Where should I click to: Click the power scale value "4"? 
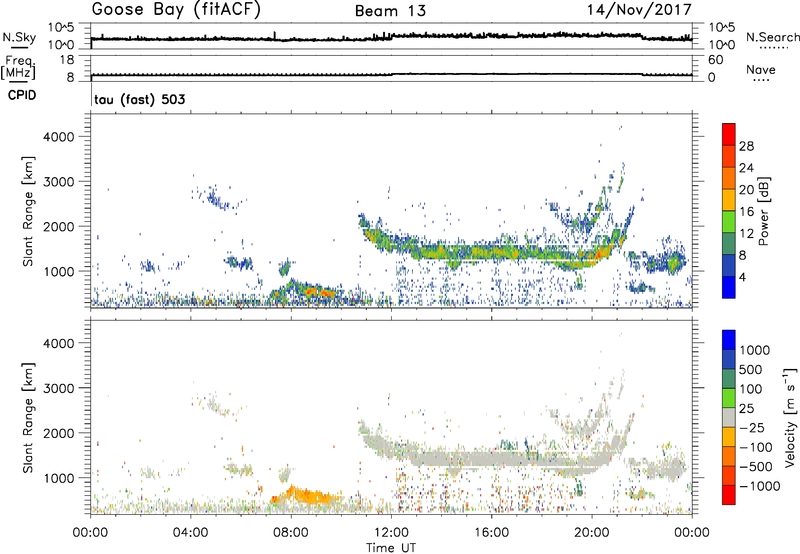pyautogui.click(x=742, y=277)
